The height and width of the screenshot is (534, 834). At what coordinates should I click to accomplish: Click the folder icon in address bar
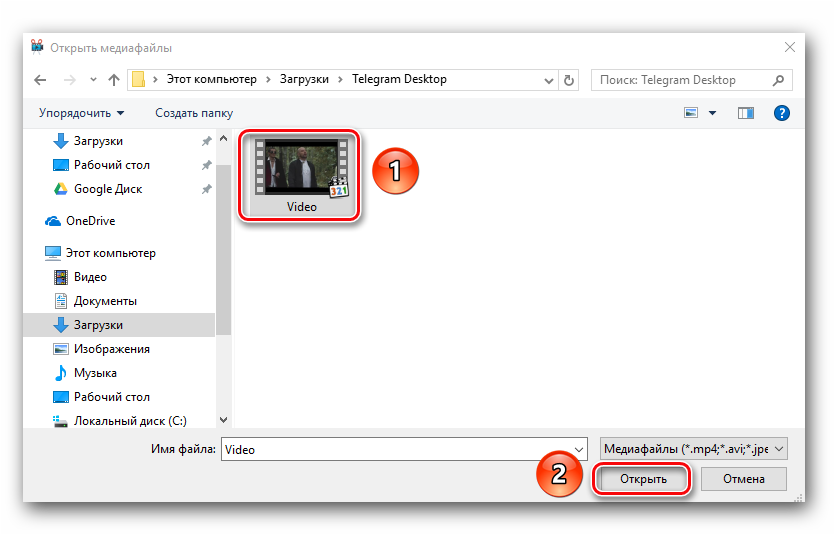pos(138,79)
